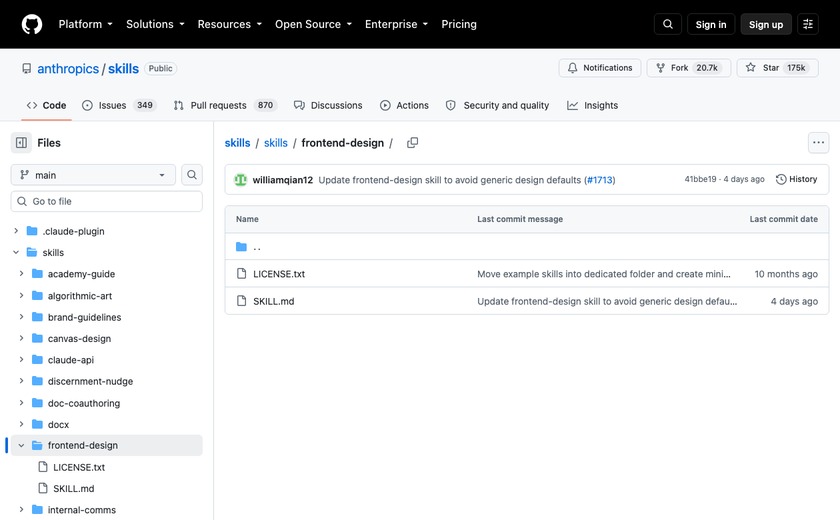Copy the frontend-design path icon
Image resolution: width=840 pixels, height=520 pixels.
tap(412, 143)
